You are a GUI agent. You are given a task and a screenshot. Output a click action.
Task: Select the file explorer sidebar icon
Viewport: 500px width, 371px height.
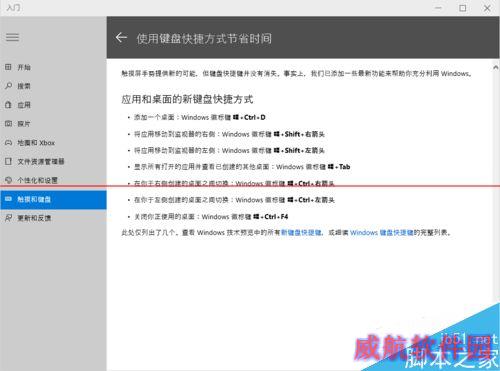pyautogui.click(x=8, y=161)
